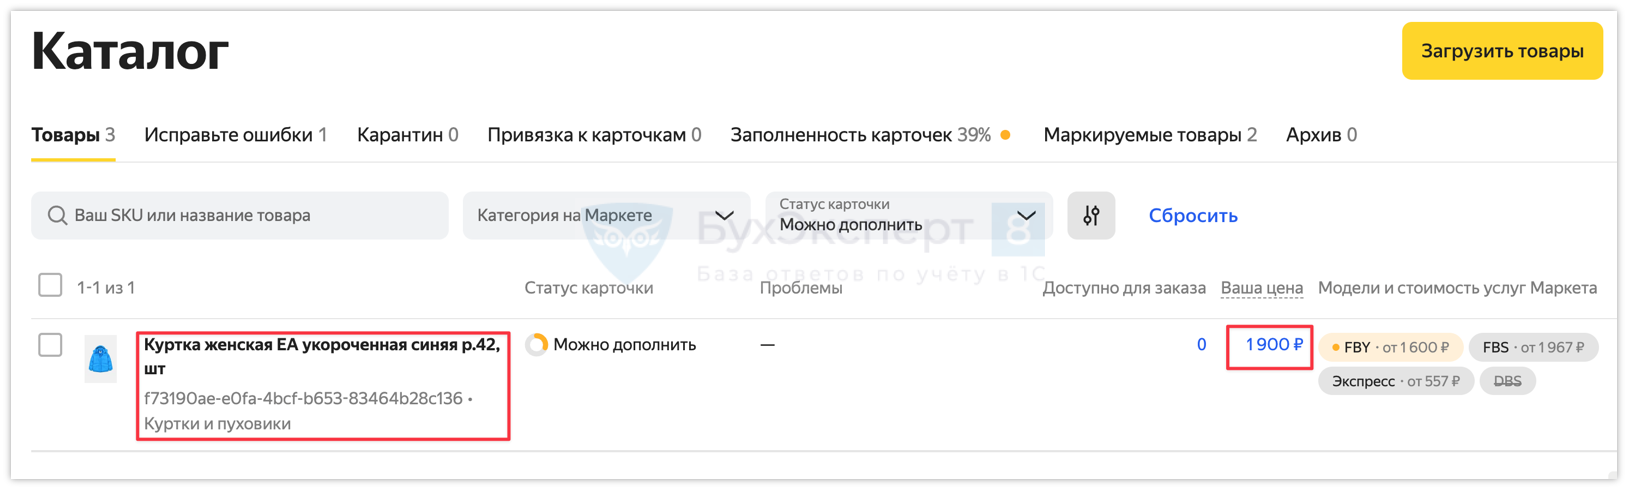The height and width of the screenshot is (490, 1628).
Task: Click the 1 900 ₽ price link
Action: click(x=1273, y=345)
